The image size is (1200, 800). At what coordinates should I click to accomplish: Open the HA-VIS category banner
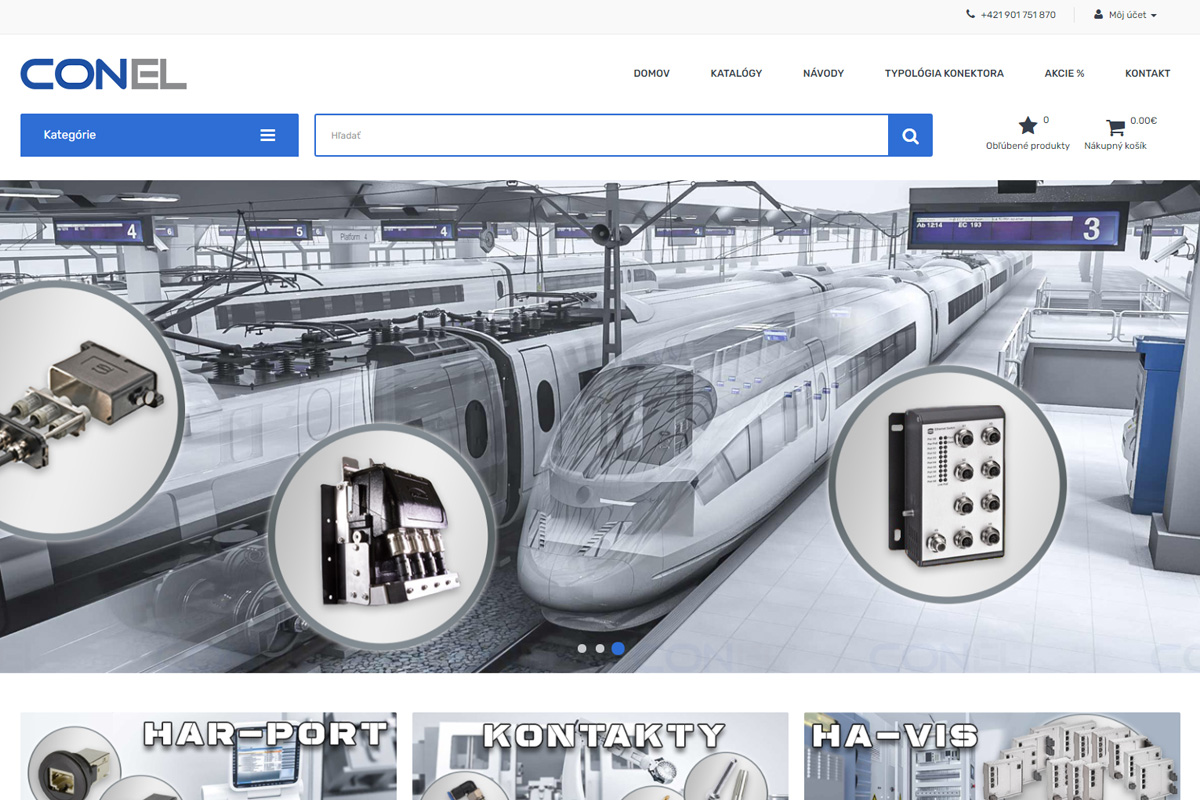tap(992, 756)
